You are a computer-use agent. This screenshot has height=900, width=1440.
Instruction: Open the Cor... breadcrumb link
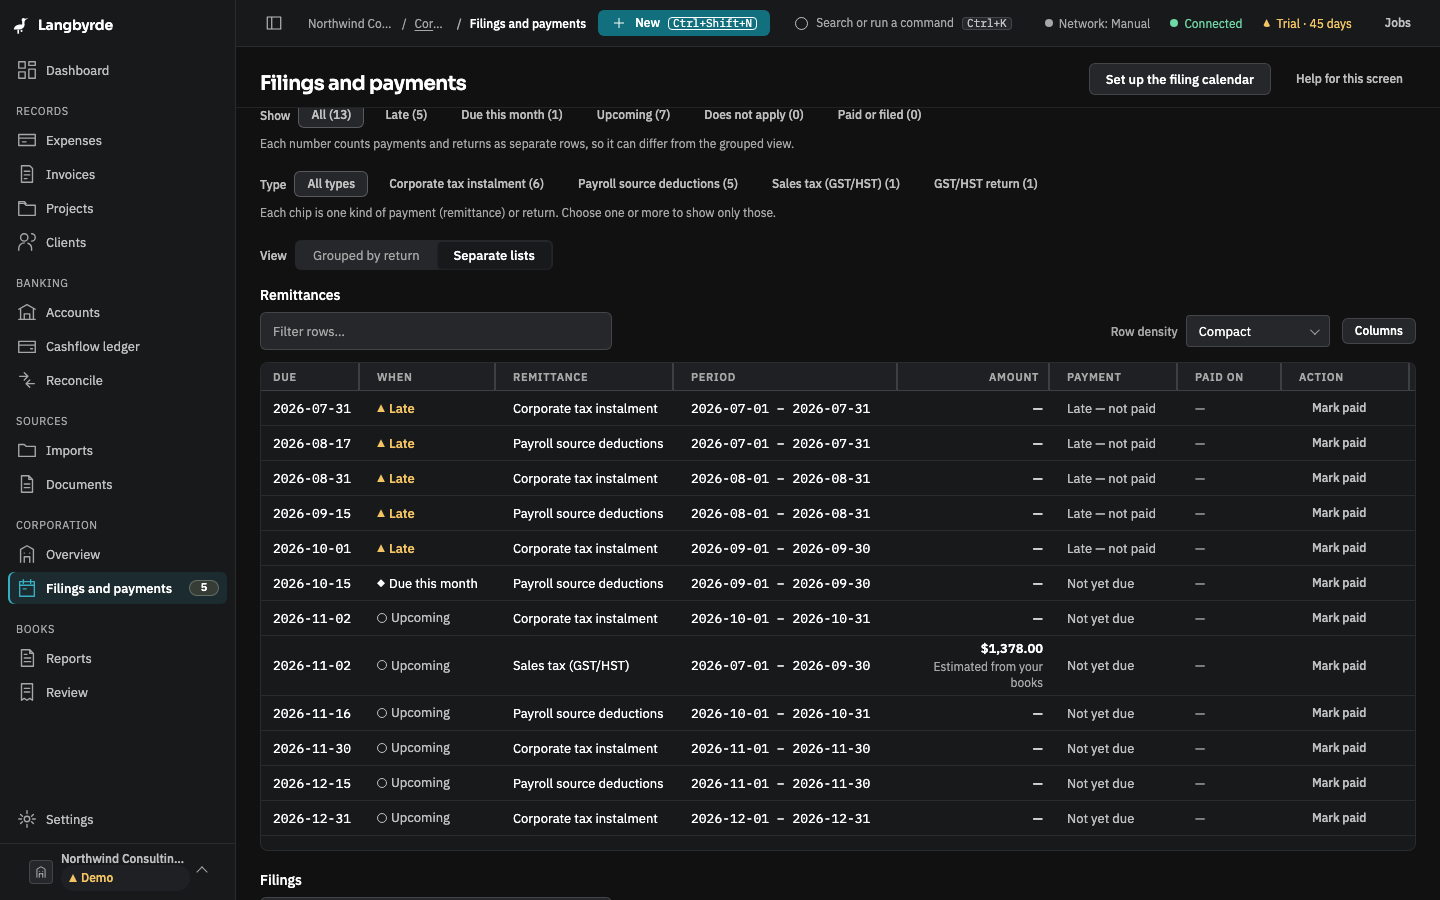coord(429,24)
